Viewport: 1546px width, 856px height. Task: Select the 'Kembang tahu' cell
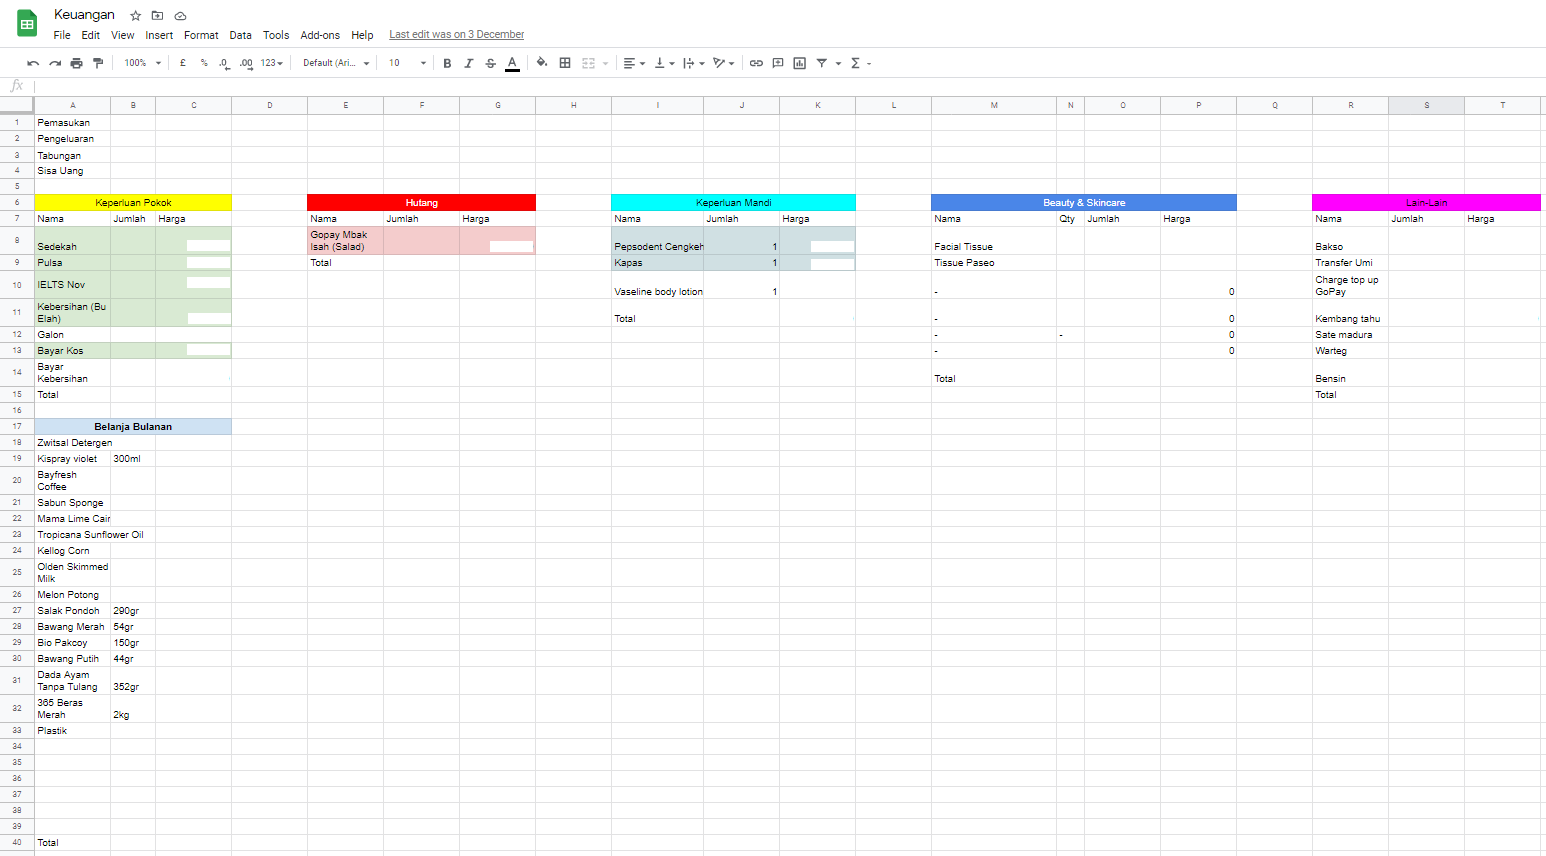1350,313
